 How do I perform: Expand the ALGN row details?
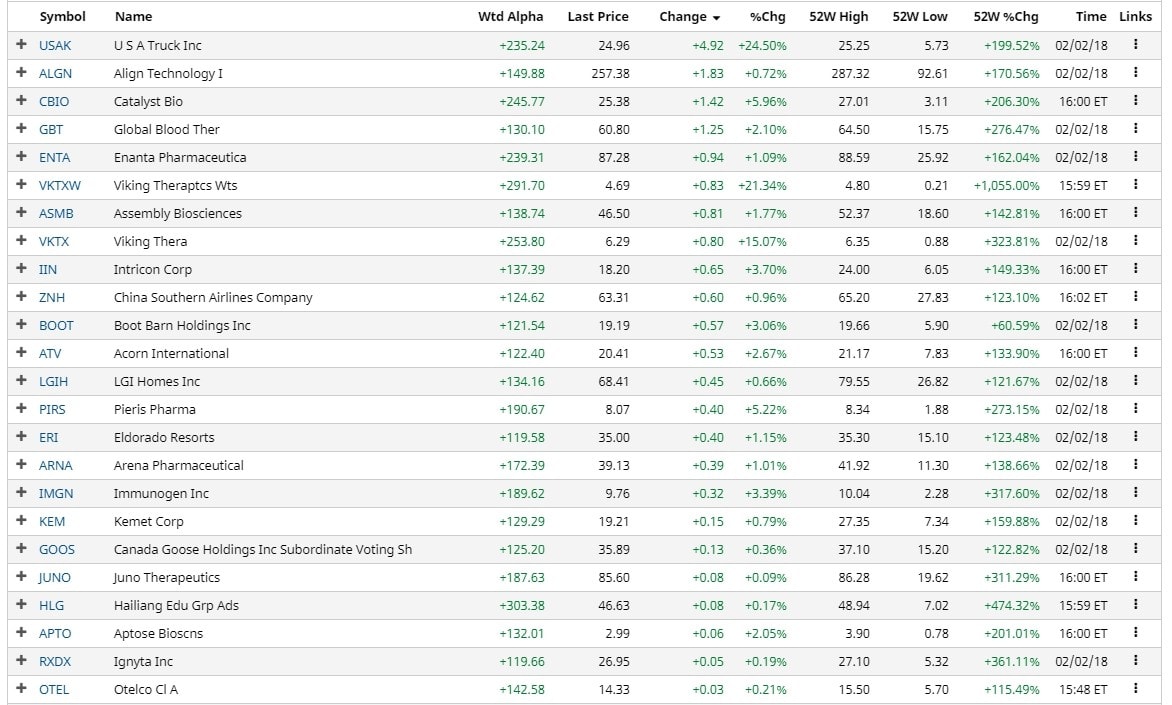[x=21, y=73]
